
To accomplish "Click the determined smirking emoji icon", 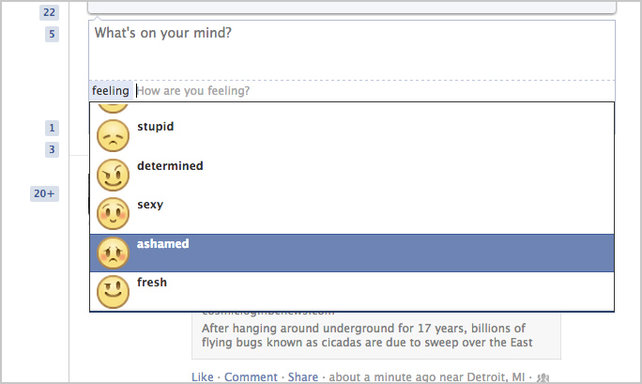I will [113, 175].
